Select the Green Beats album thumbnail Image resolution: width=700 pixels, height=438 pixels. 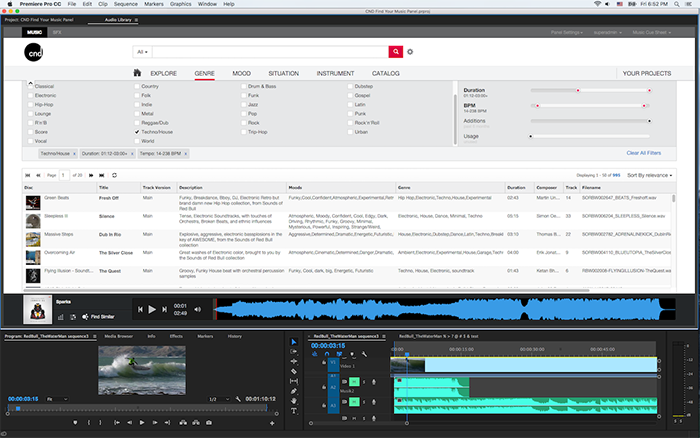(x=34, y=202)
